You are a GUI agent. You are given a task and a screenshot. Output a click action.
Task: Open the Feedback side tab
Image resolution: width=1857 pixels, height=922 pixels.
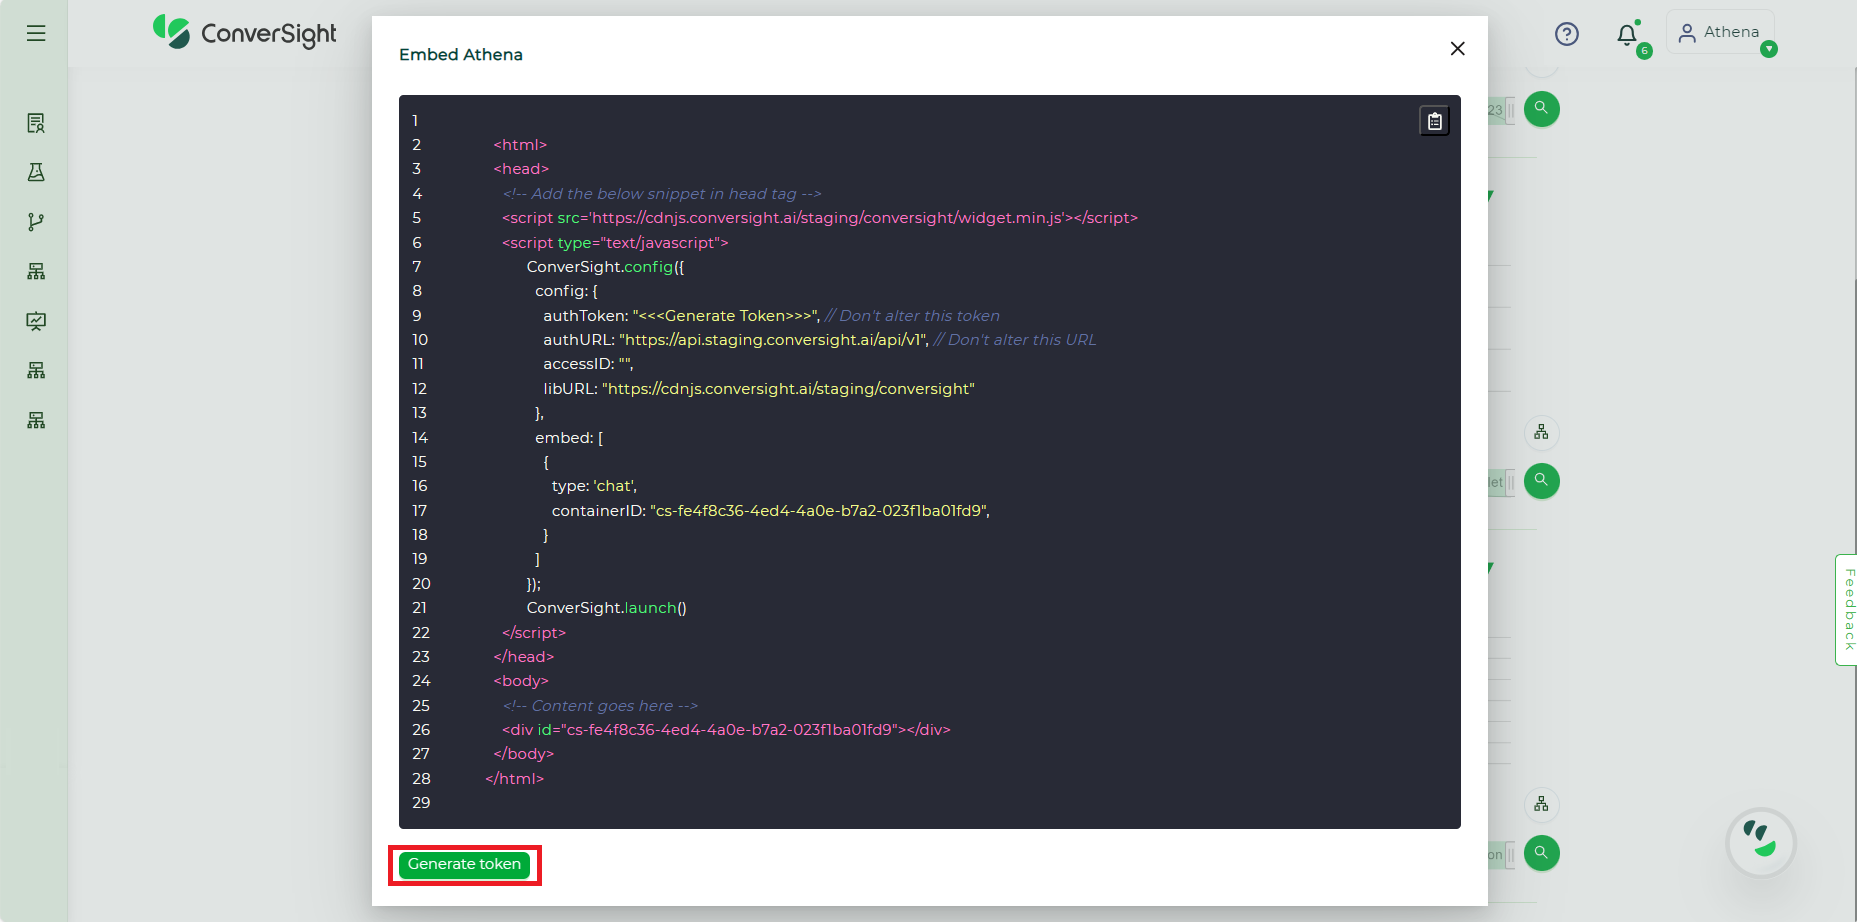[x=1847, y=609]
